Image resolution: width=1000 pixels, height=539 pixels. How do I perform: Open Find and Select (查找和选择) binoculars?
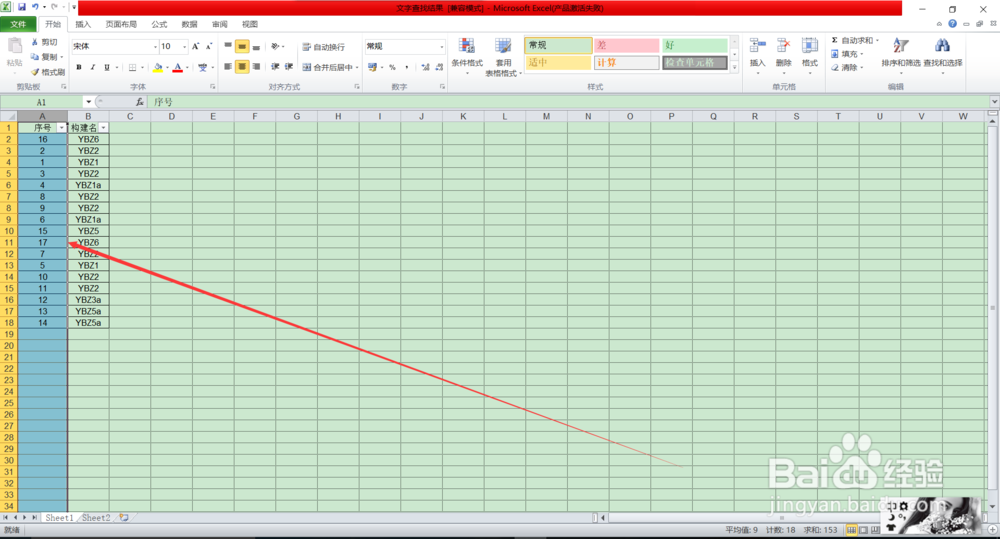click(943, 56)
